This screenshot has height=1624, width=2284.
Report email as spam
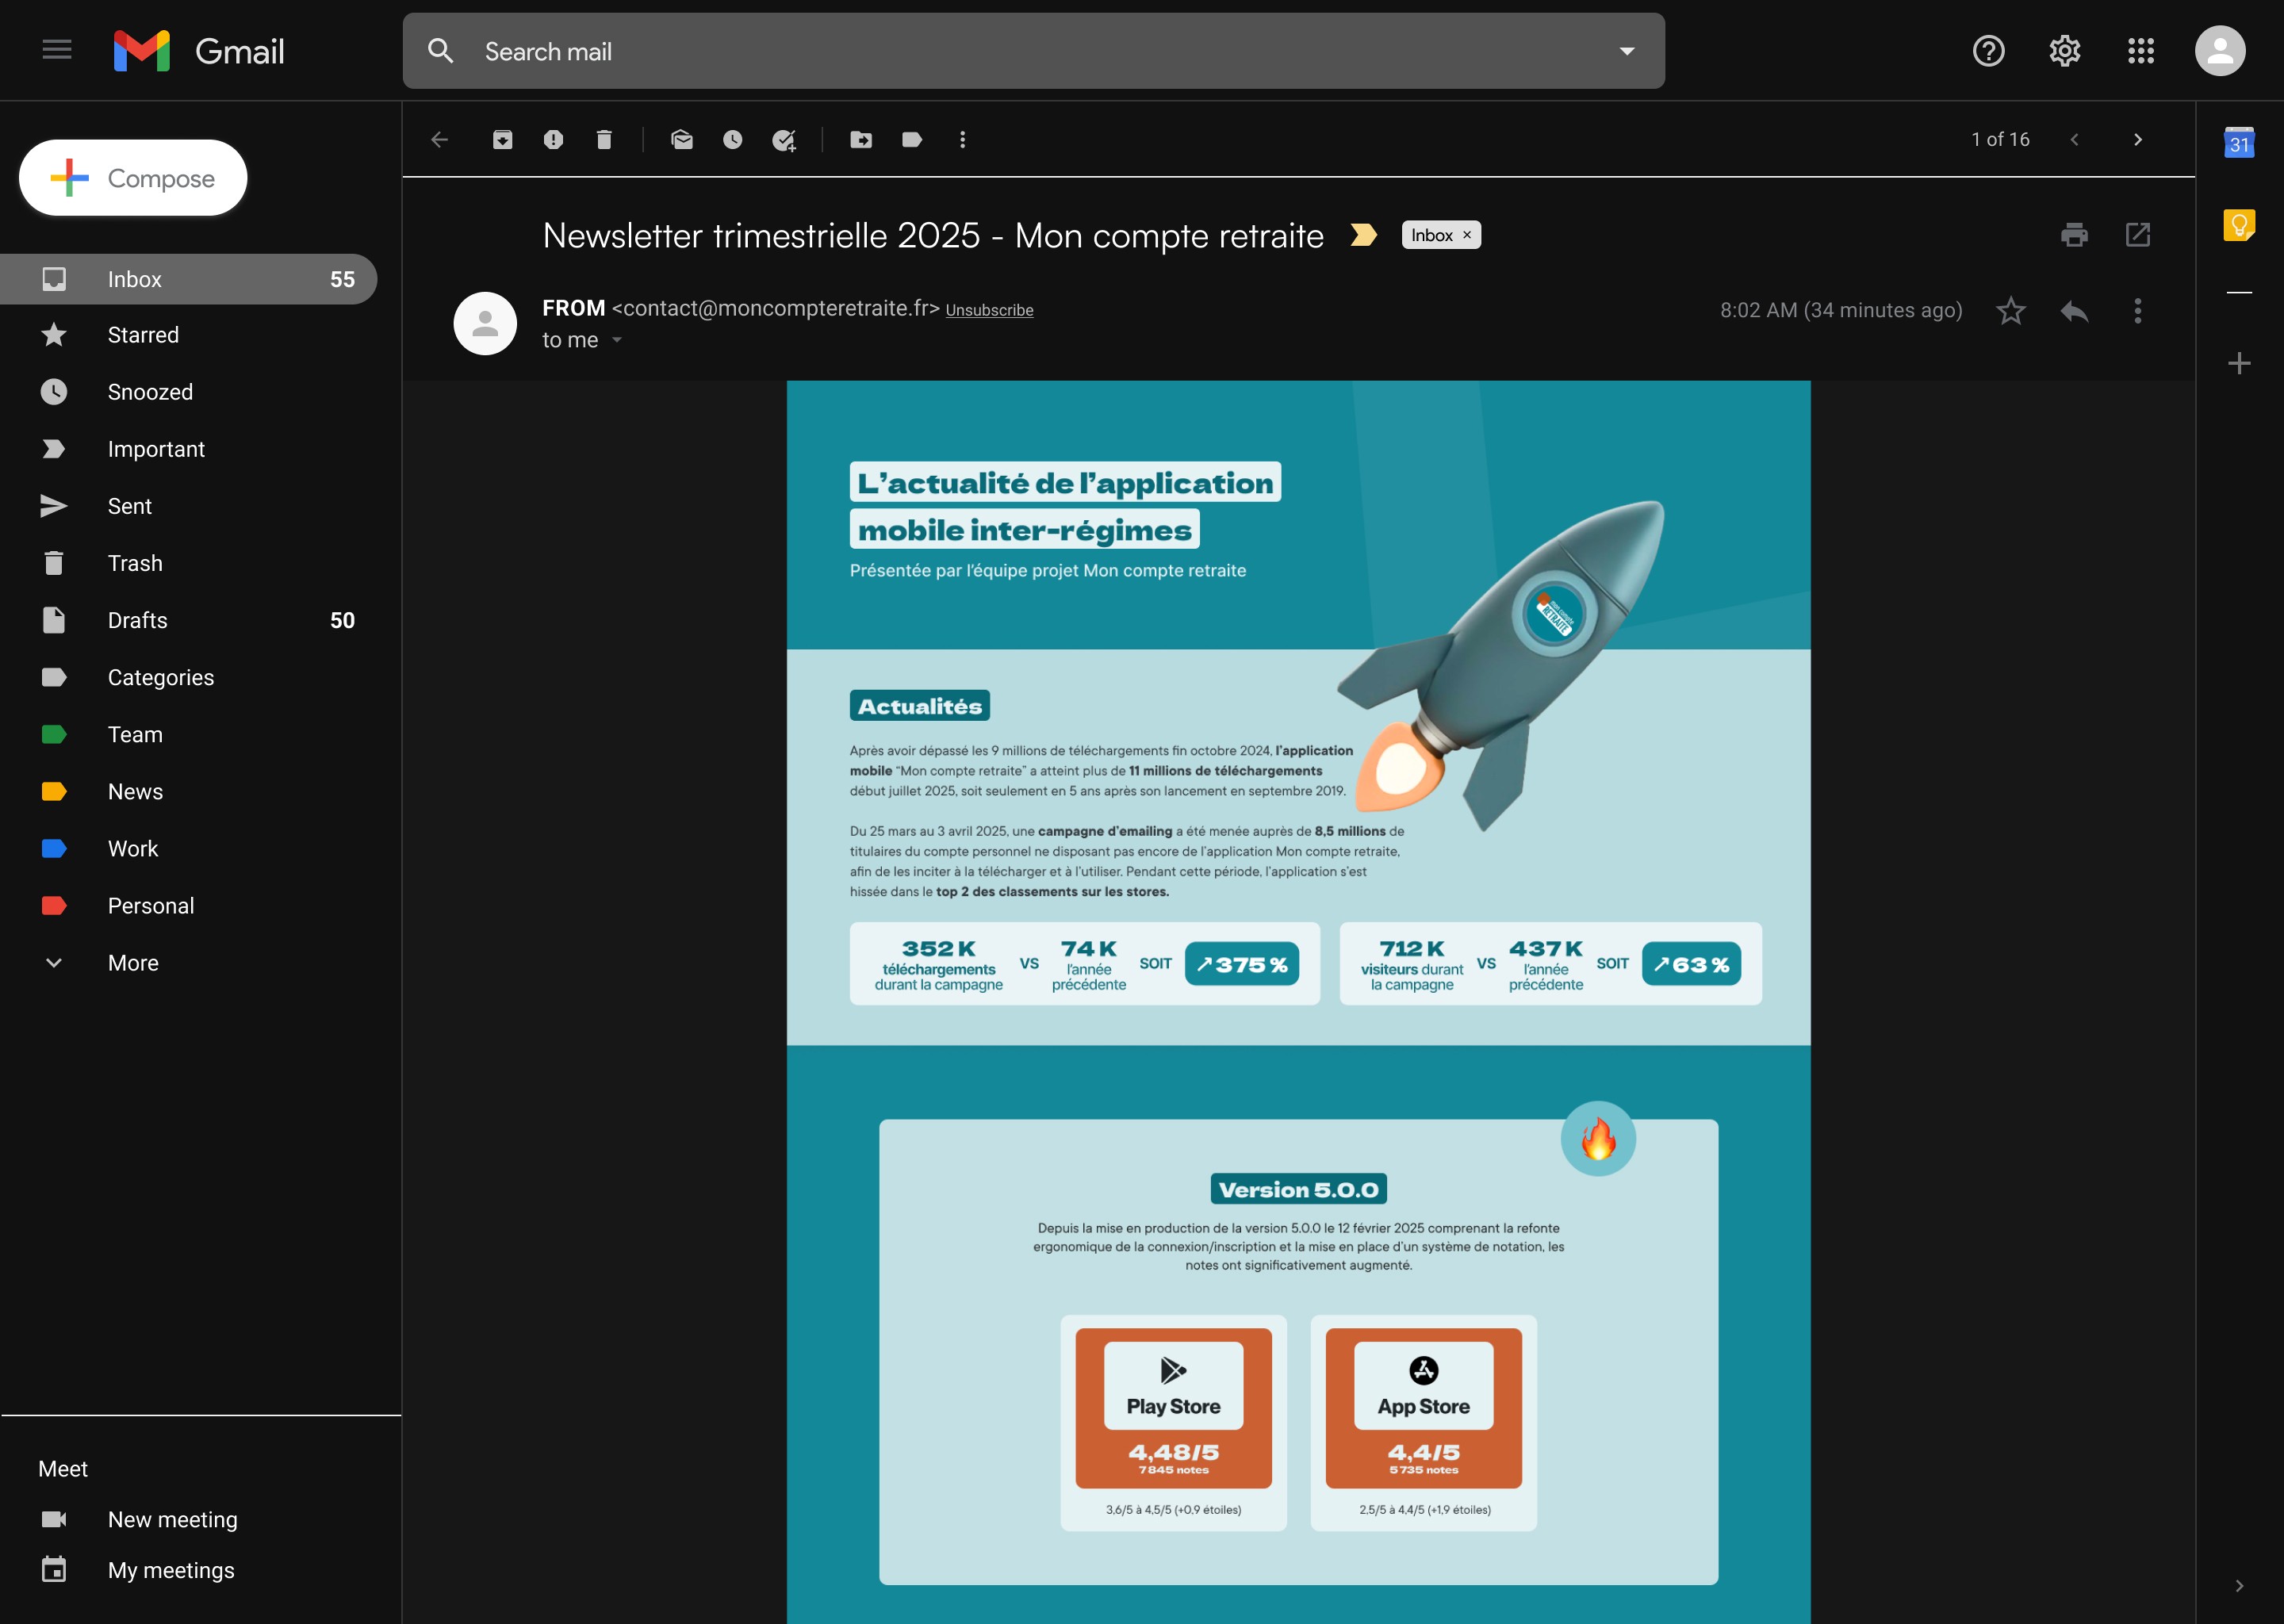click(553, 140)
